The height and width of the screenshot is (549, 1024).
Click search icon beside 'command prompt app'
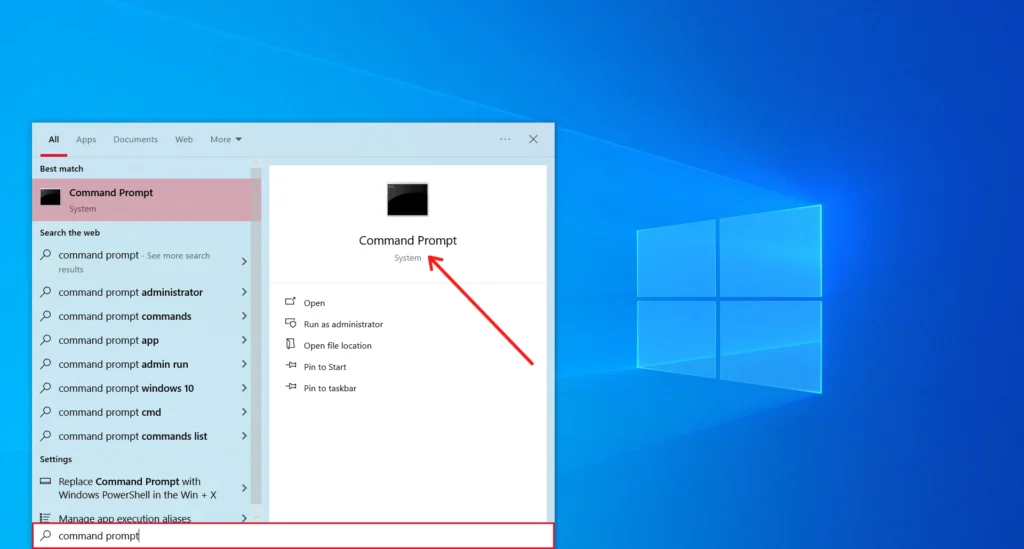click(x=46, y=340)
